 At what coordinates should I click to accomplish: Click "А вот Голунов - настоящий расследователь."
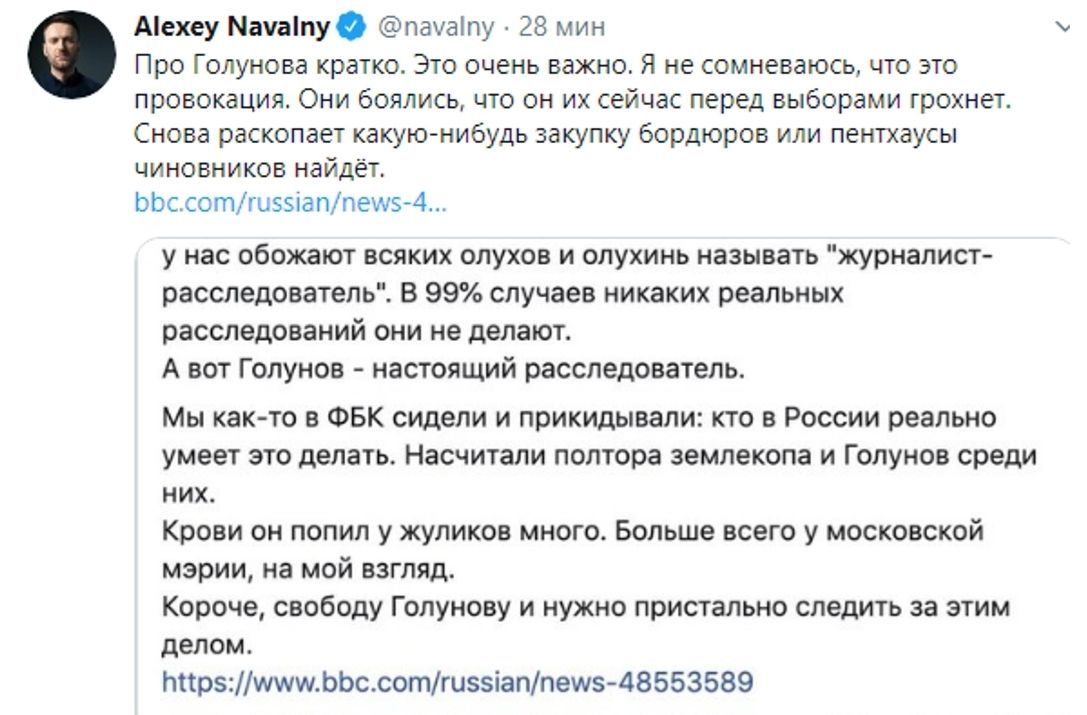(454, 369)
